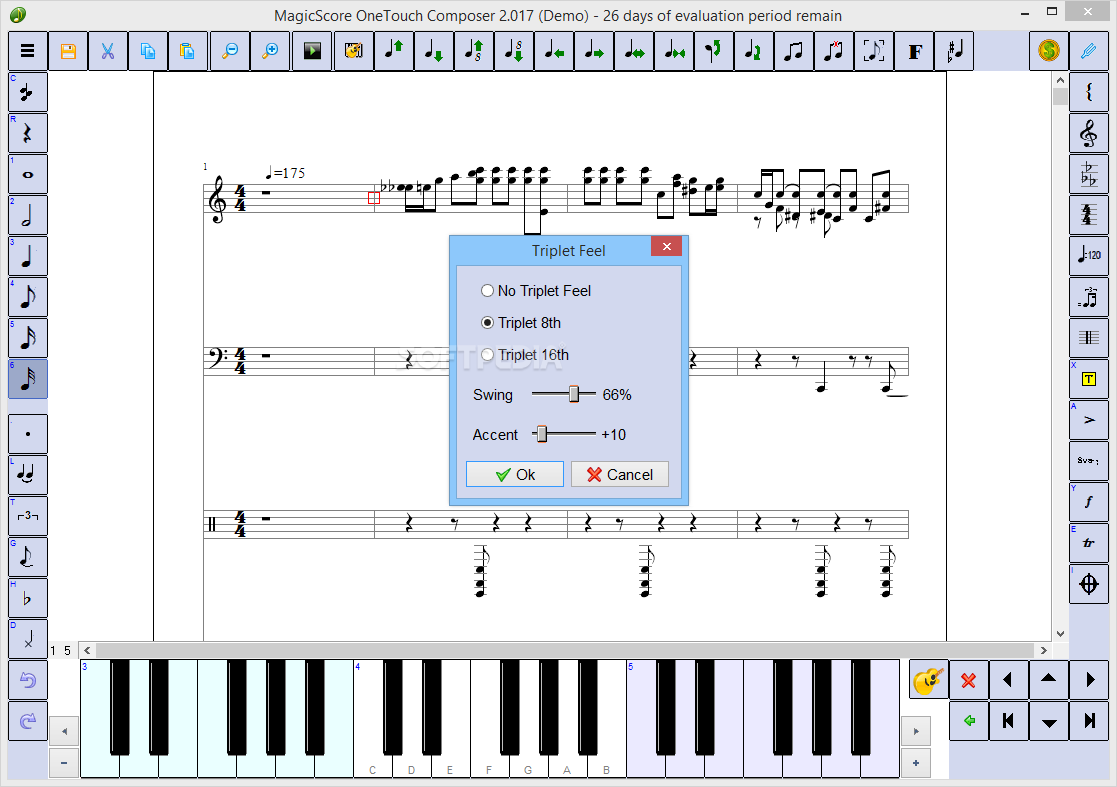Click the tempo quarter=120 icon
This screenshot has width=1117, height=787.
coord(1089,256)
